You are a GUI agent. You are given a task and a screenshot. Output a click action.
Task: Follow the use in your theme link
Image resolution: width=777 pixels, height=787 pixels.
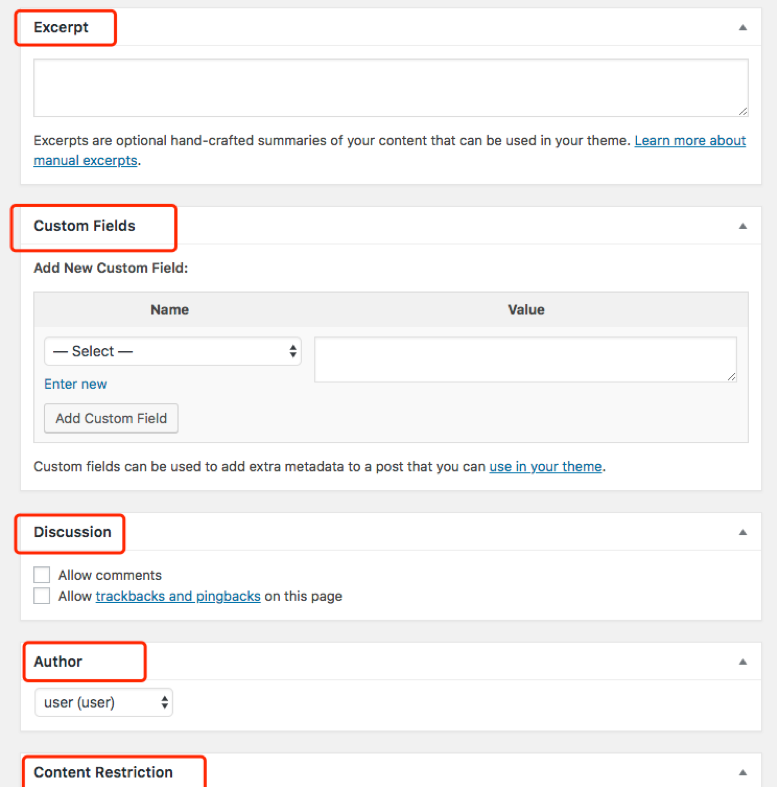point(545,466)
